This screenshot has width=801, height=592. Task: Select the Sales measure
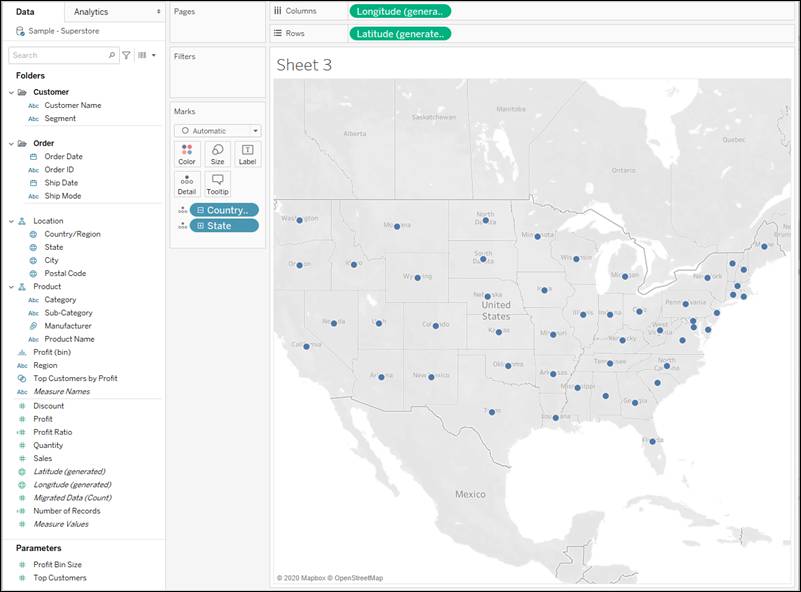pyautogui.click(x=42, y=459)
